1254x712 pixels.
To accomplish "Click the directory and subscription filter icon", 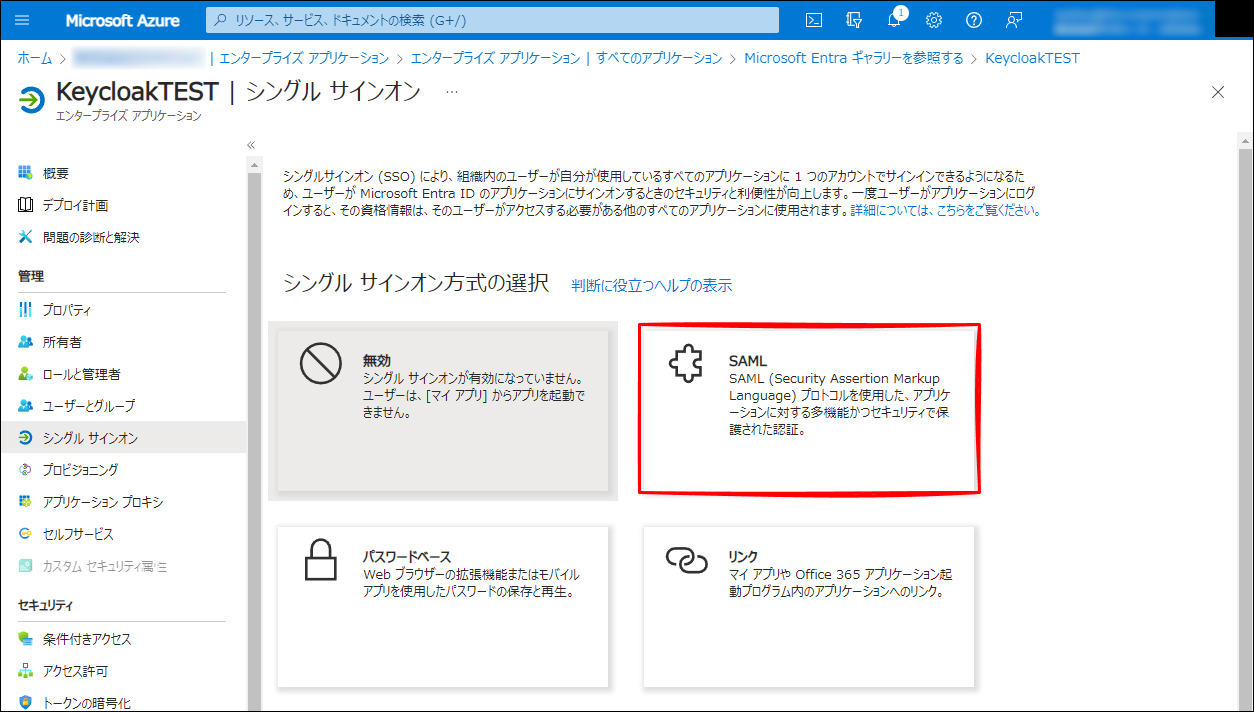I will coord(854,20).
